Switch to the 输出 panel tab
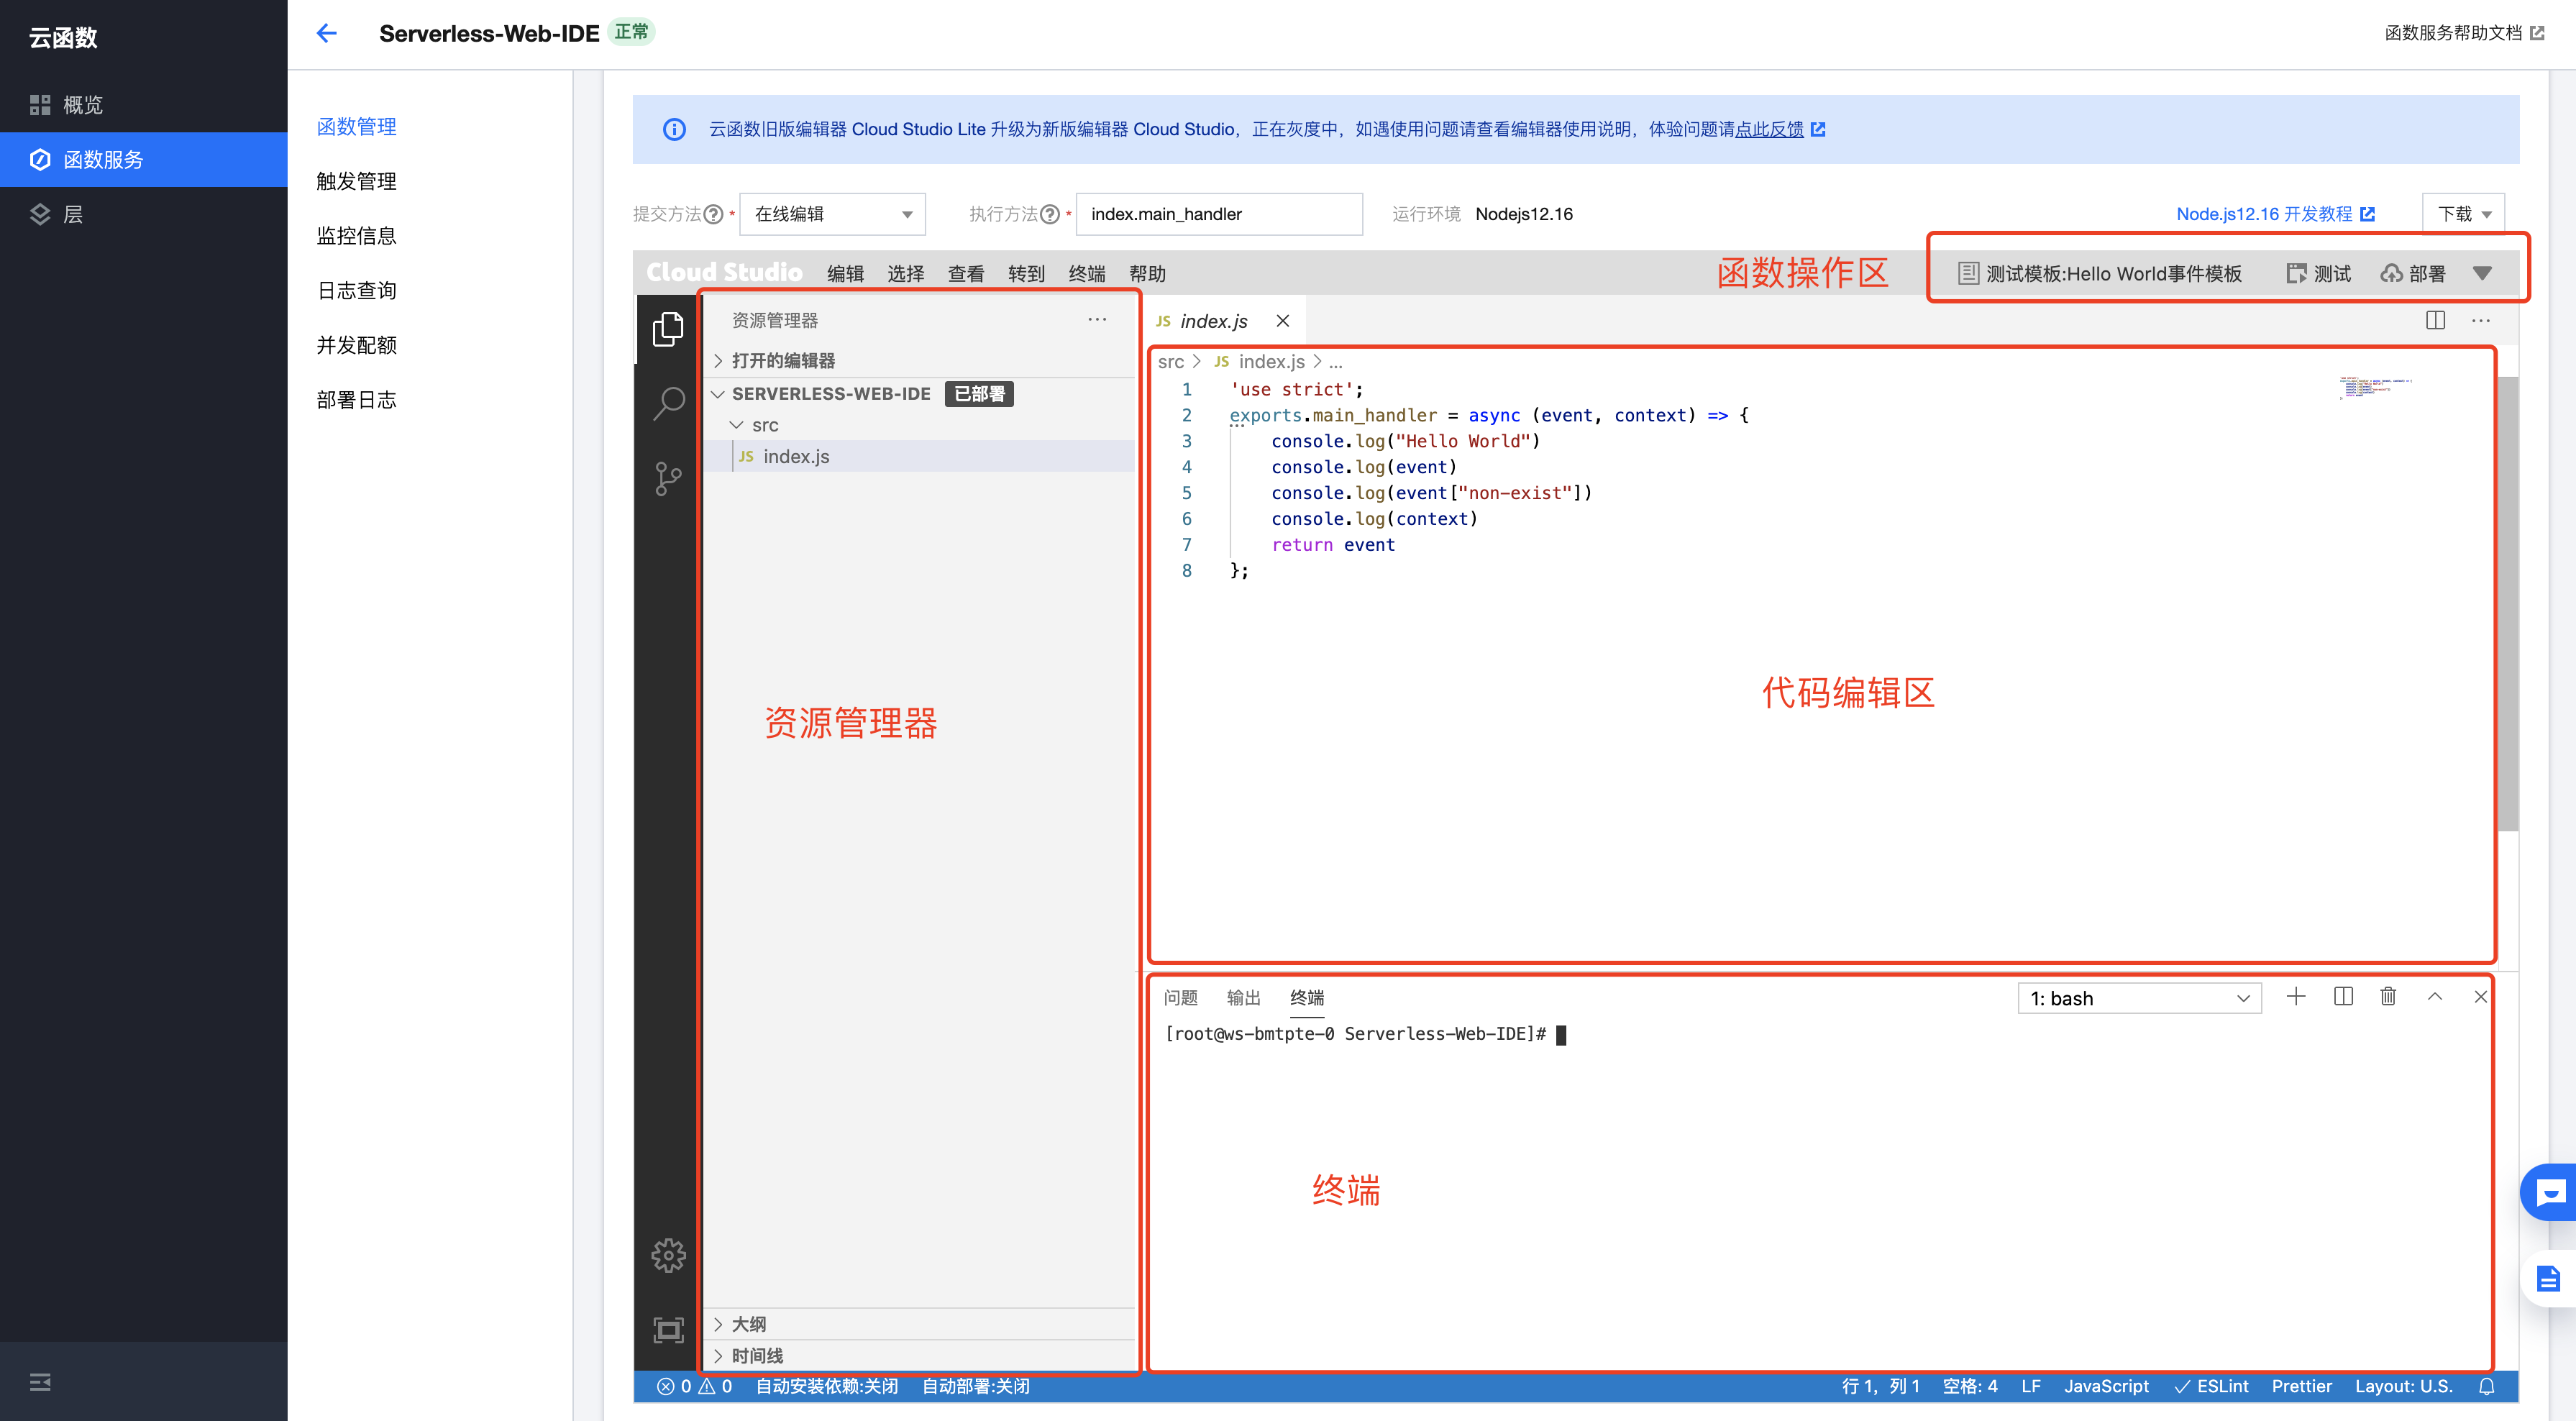This screenshot has width=2576, height=1421. point(1243,997)
